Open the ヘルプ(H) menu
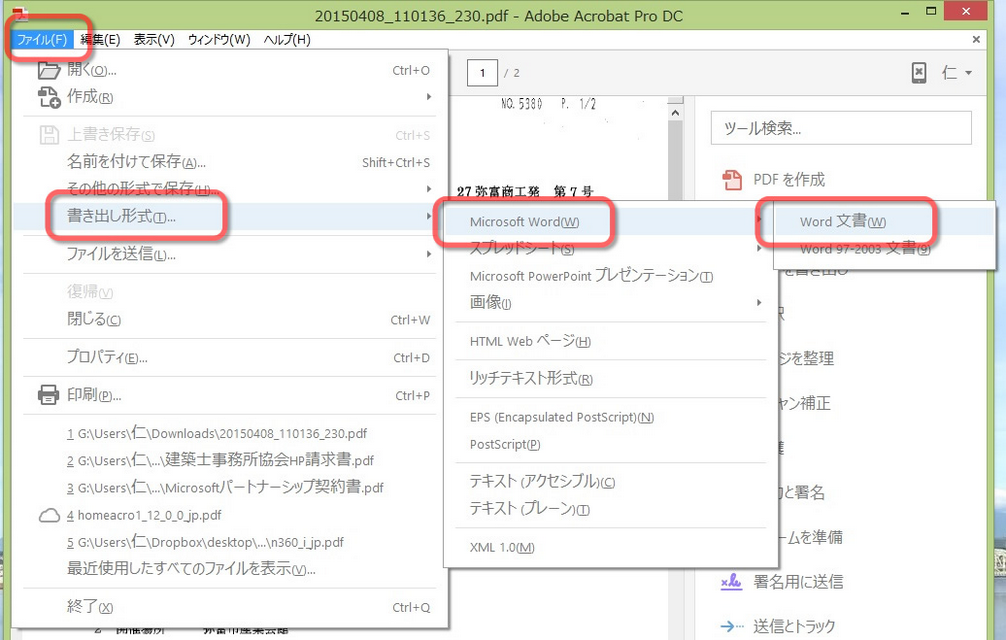This screenshot has height=640, width=1006. click(287, 40)
